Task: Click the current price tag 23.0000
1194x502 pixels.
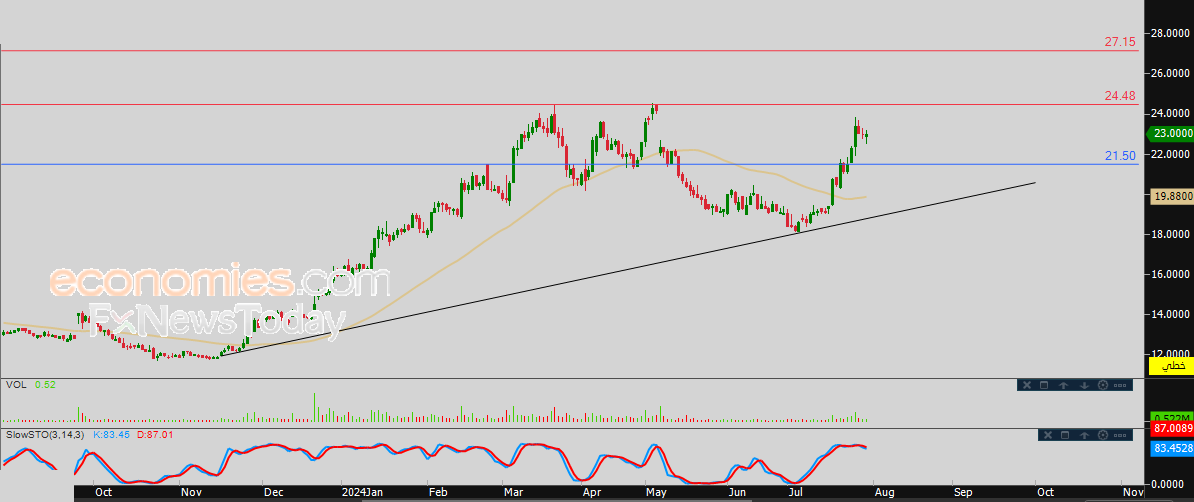Action: (x=1171, y=133)
